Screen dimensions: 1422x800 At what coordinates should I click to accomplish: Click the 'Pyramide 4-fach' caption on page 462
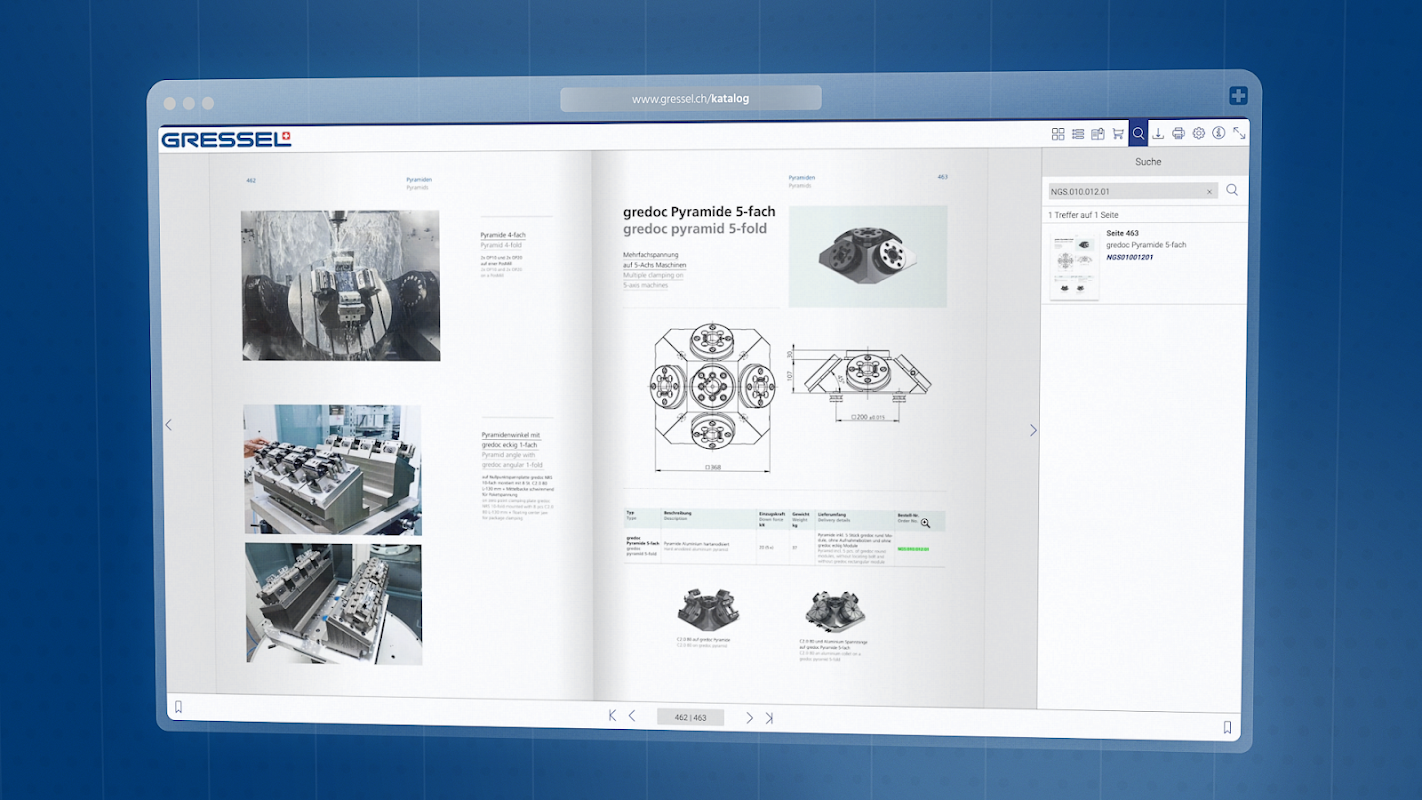click(503, 235)
